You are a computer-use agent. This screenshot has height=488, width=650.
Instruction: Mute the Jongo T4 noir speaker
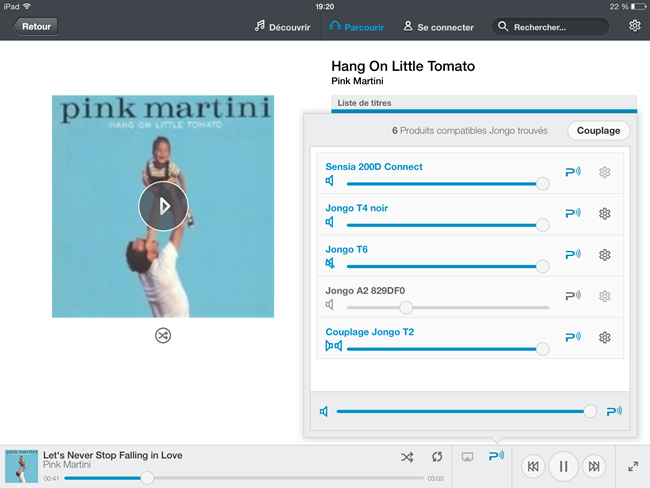(x=330, y=222)
